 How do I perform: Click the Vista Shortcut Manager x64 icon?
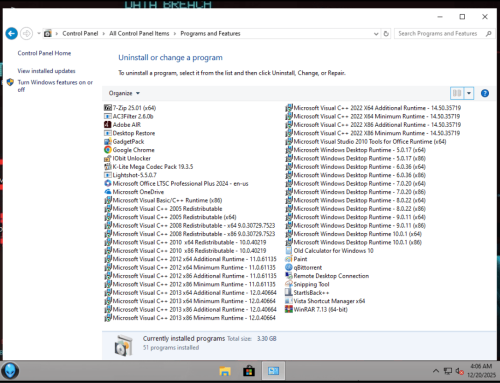click(289, 301)
